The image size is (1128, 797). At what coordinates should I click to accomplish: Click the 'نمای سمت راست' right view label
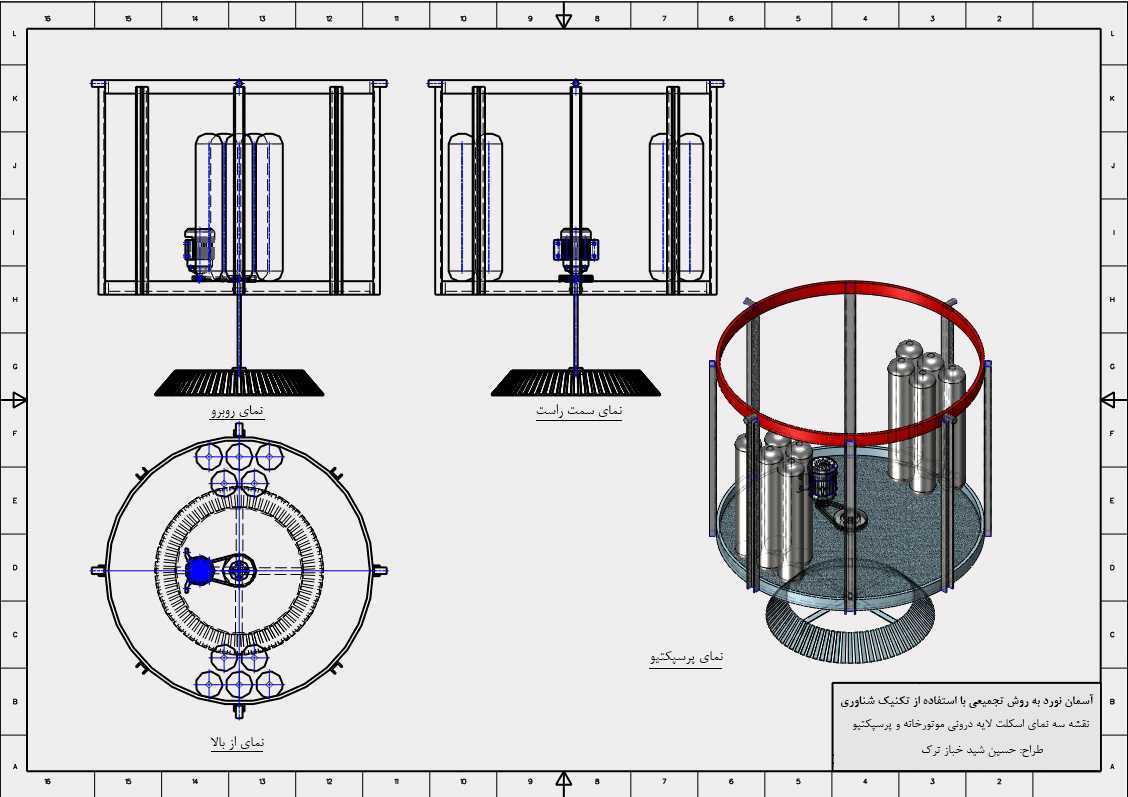click(579, 411)
